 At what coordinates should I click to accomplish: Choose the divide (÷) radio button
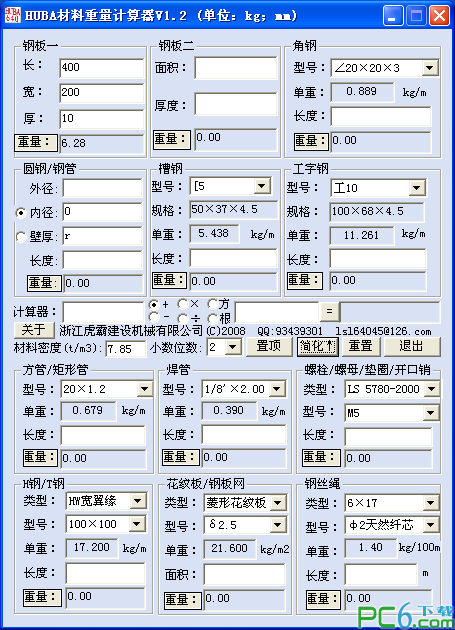[x=182, y=318]
